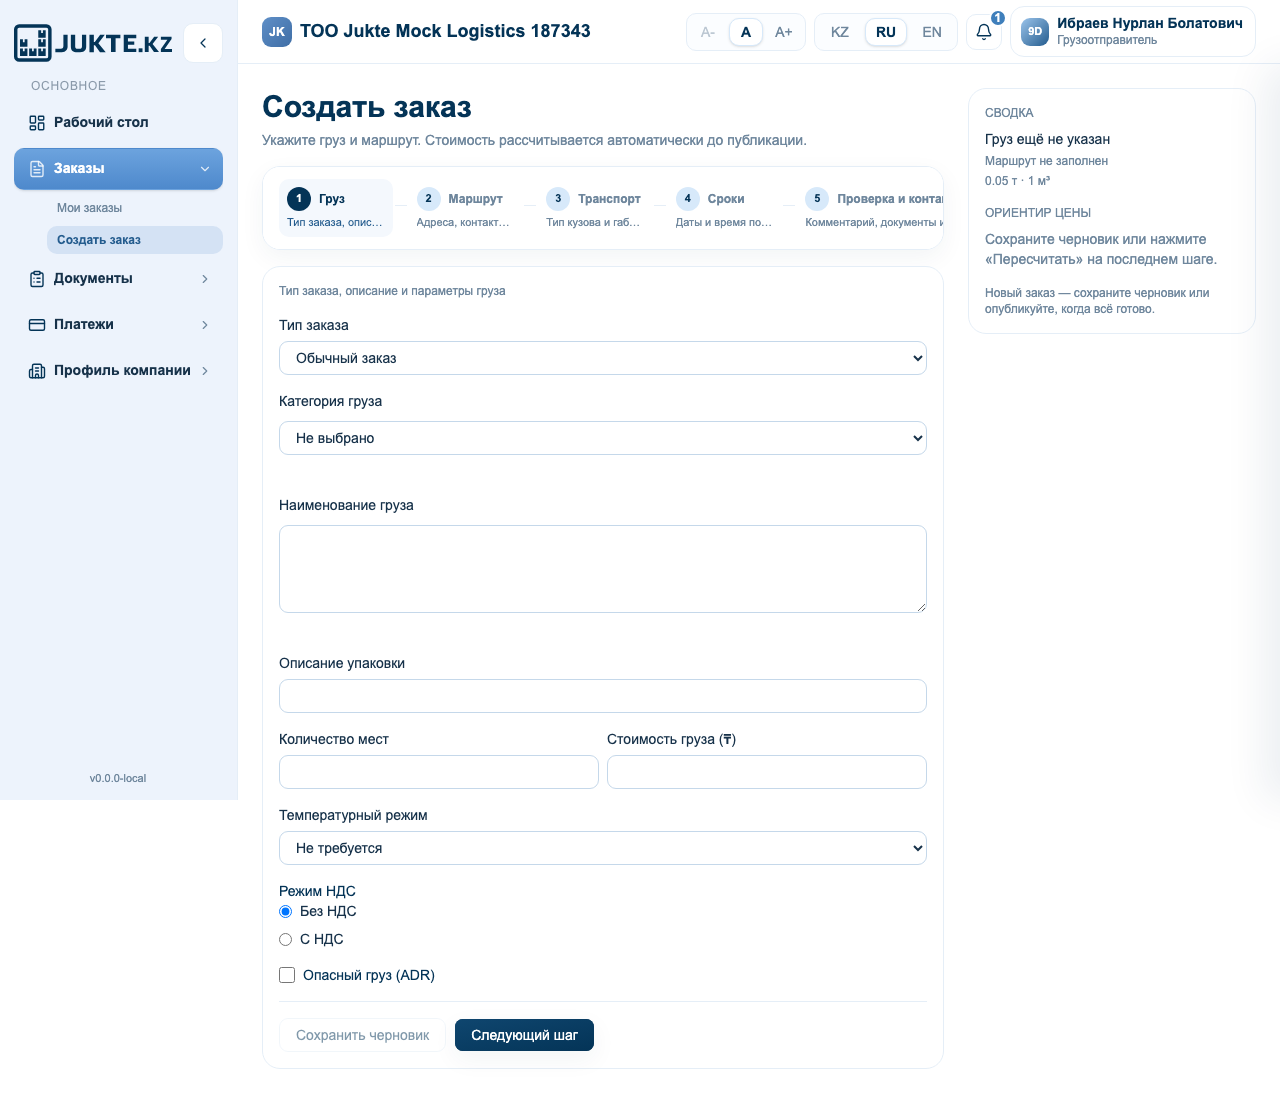Click the JUKTE.KZ logo icon
This screenshot has width=1280, height=1093.
(32, 43)
